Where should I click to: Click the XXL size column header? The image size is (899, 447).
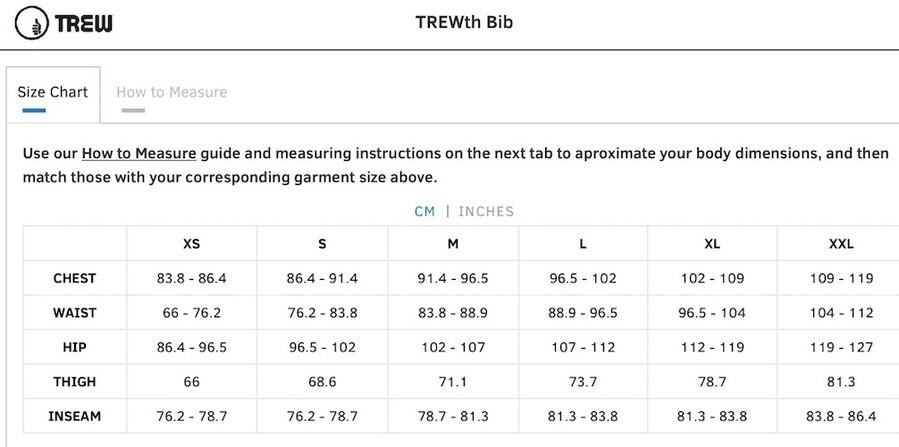841,244
